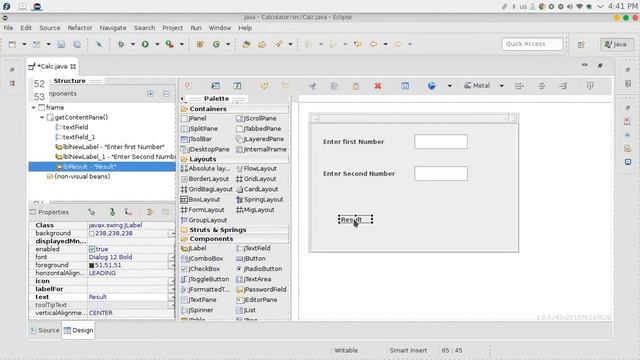The image size is (640, 360).
Task: Choose BorderLayout in the palette
Action: pos(205,179)
